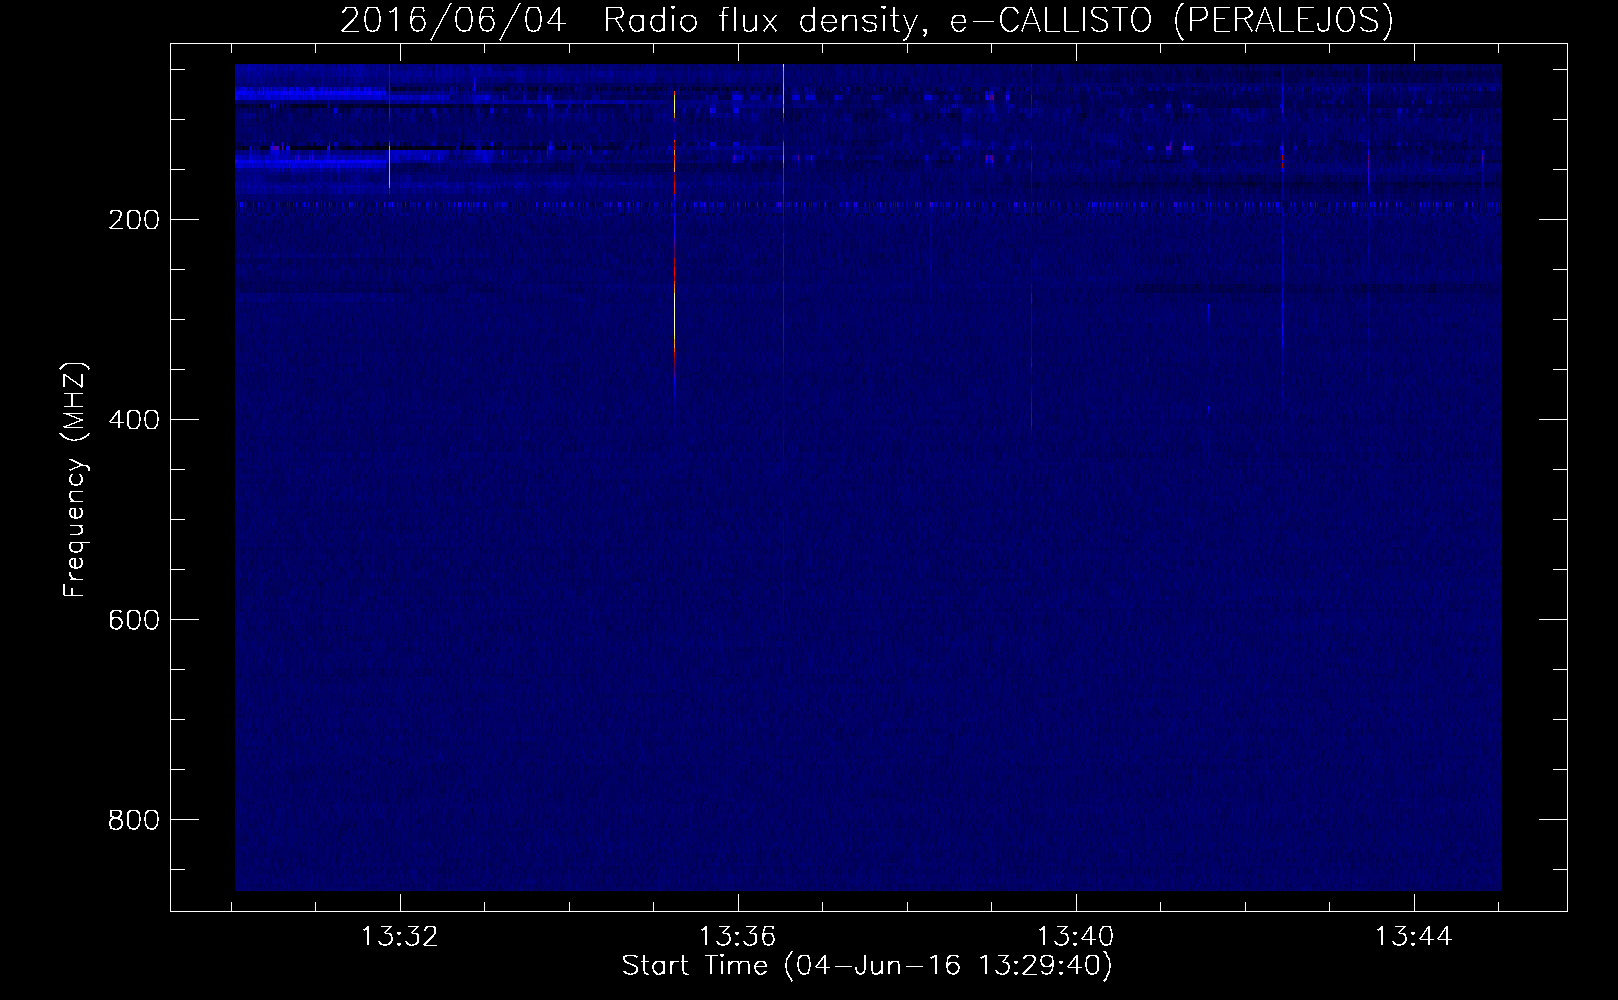
Task: Click the 13:36 time tick label
Action: [x=738, y=937]
